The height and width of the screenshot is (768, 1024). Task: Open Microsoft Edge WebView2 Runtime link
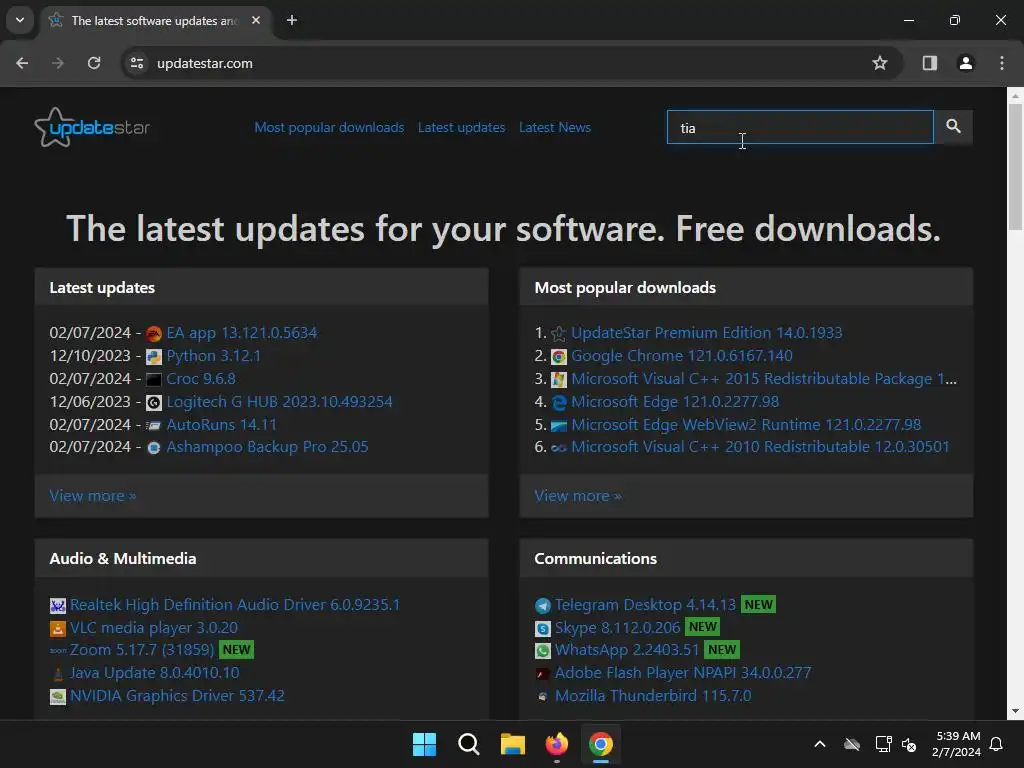click(x=746, y=424)
